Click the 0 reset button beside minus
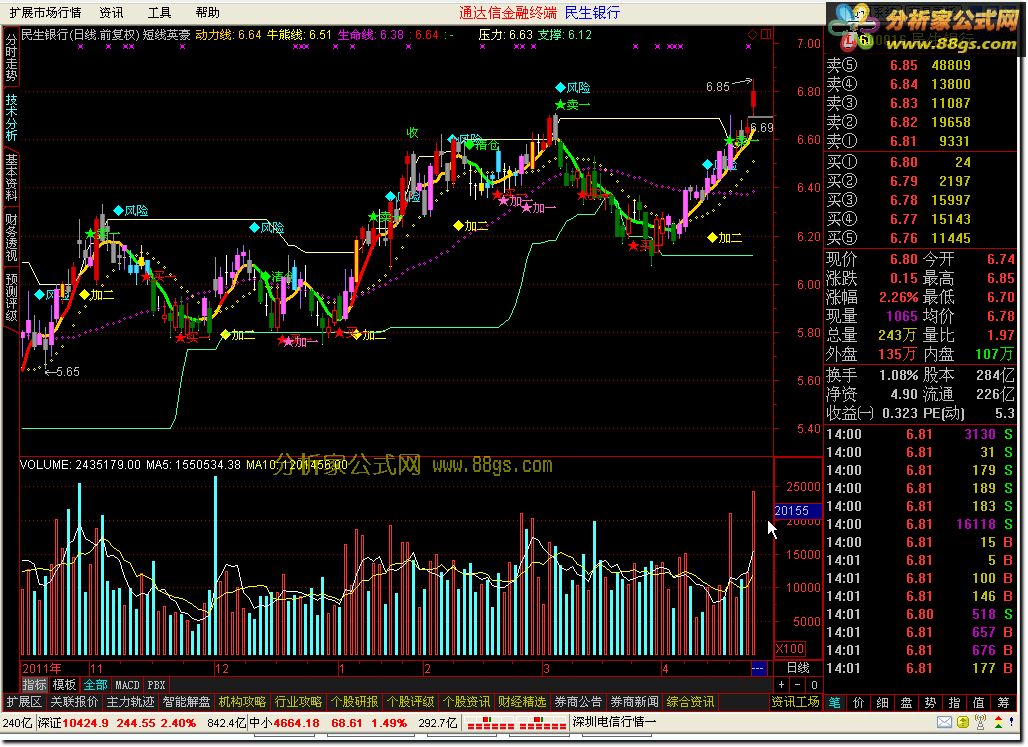 (x=814, y=685)
